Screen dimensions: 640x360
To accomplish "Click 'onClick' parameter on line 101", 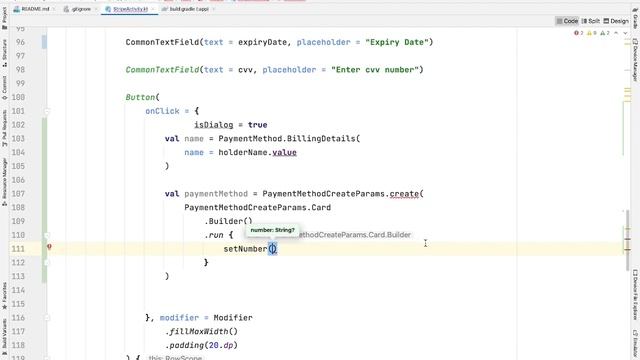I will point(162,111).
